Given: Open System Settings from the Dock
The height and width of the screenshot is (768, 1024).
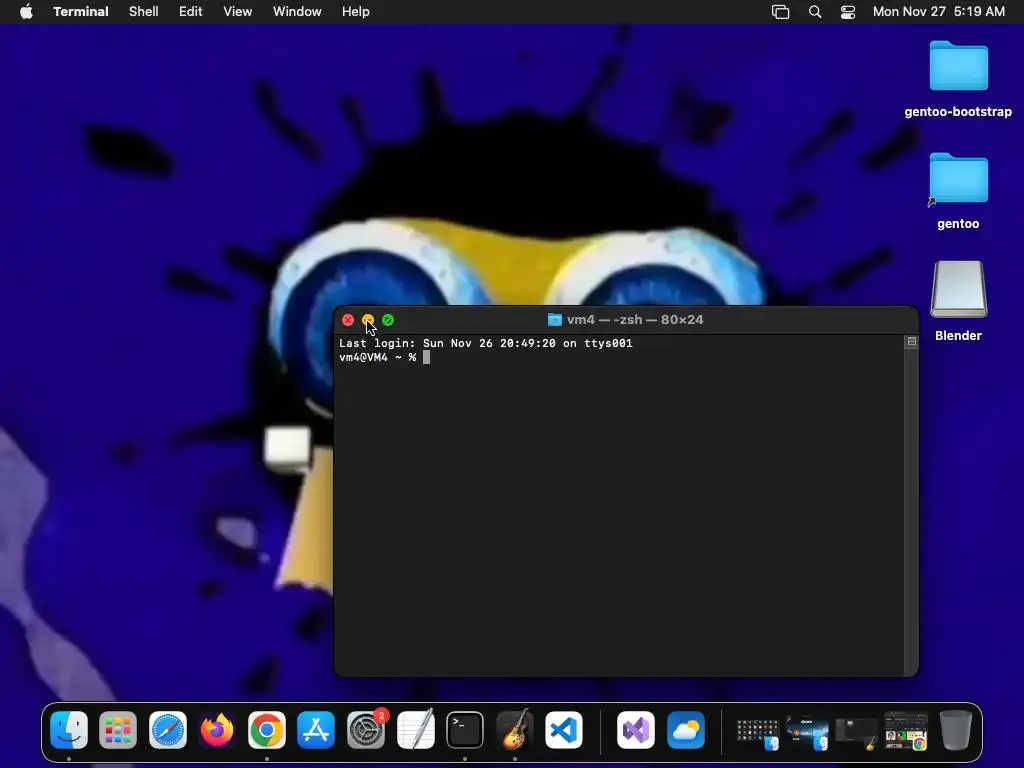Looking at the screenshot, I should (x=366, y=729).
